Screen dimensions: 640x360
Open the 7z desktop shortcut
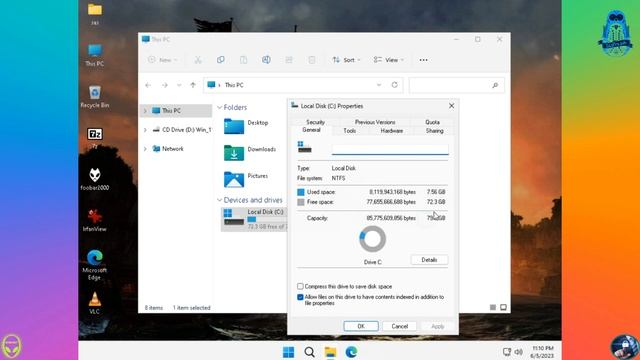[95, 138]
